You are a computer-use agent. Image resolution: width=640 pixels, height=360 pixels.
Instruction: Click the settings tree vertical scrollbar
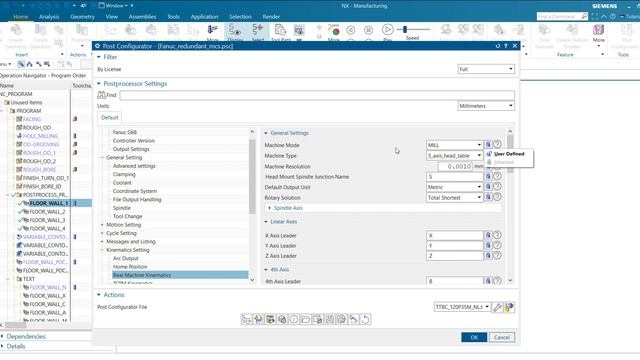pos(252,176)
